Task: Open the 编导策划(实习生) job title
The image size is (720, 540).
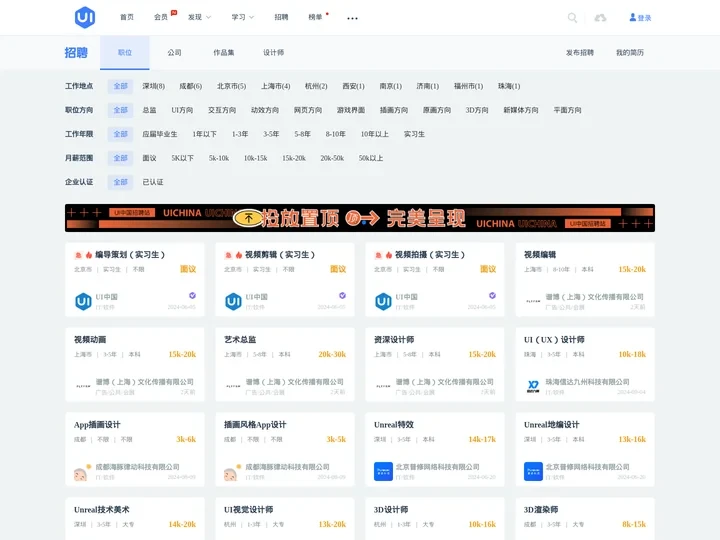Action: pos(130,255)
